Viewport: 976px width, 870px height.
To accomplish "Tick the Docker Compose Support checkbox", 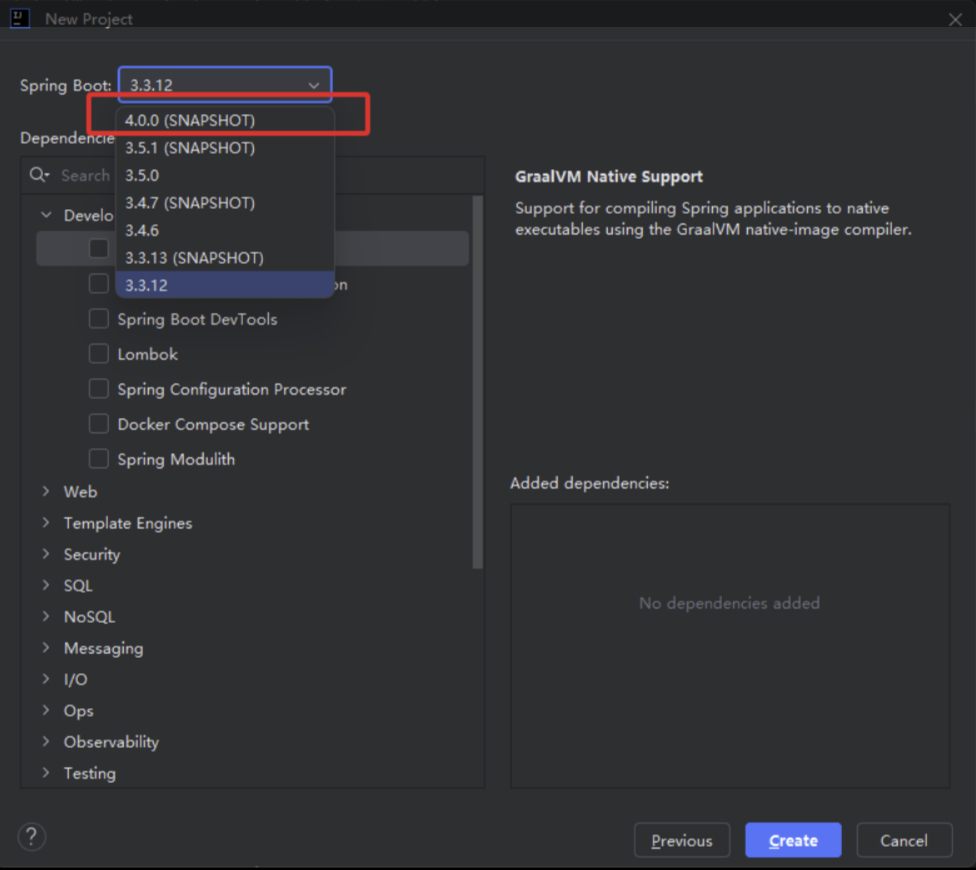I will [99, 424].
